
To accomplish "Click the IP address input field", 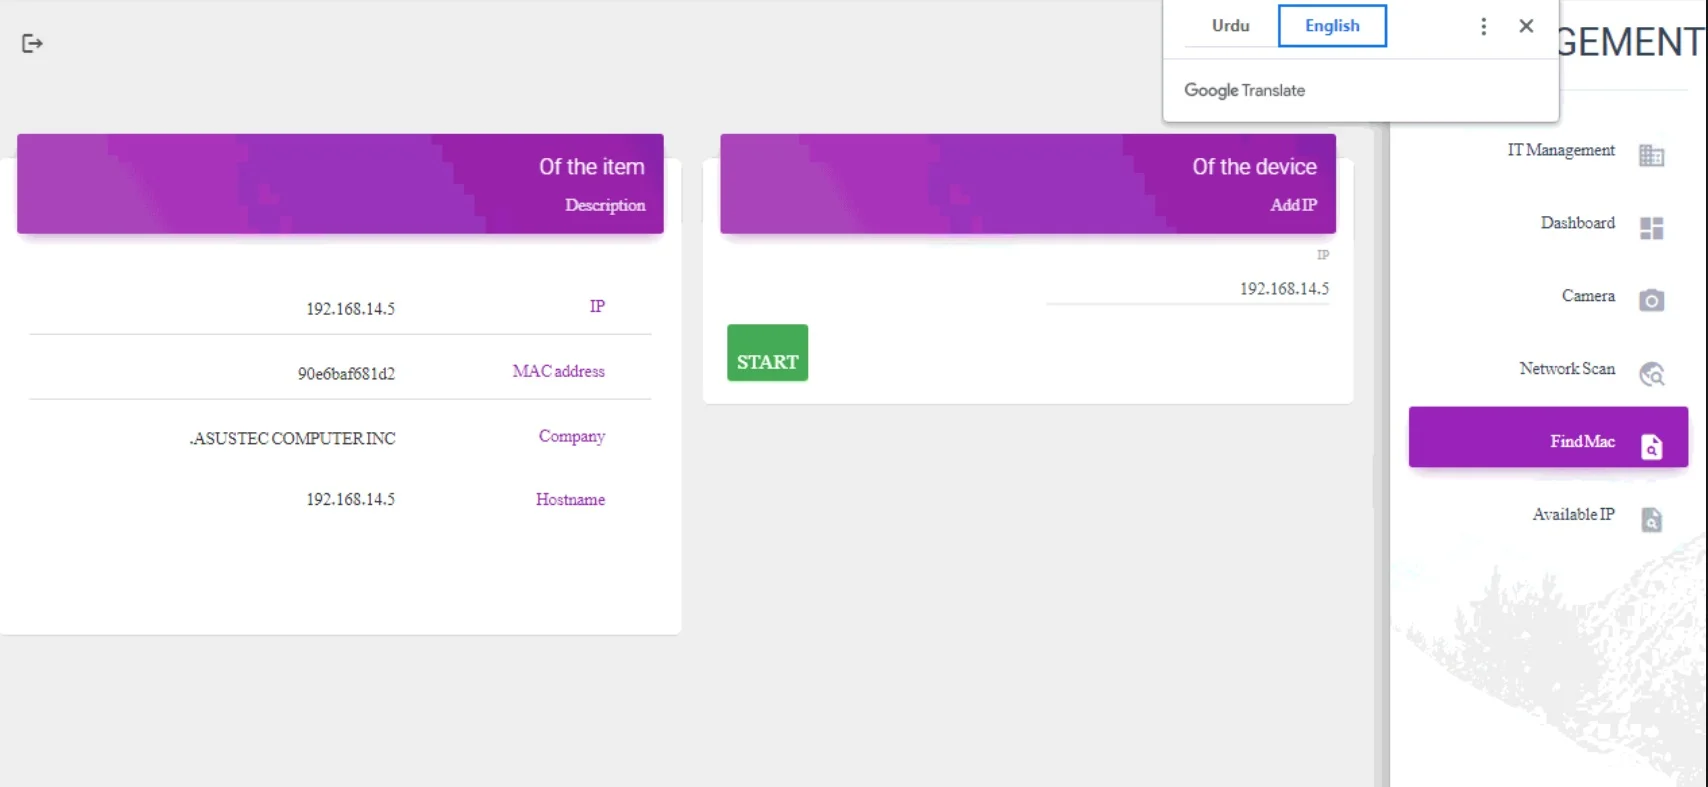I will tap(1187, 289).
